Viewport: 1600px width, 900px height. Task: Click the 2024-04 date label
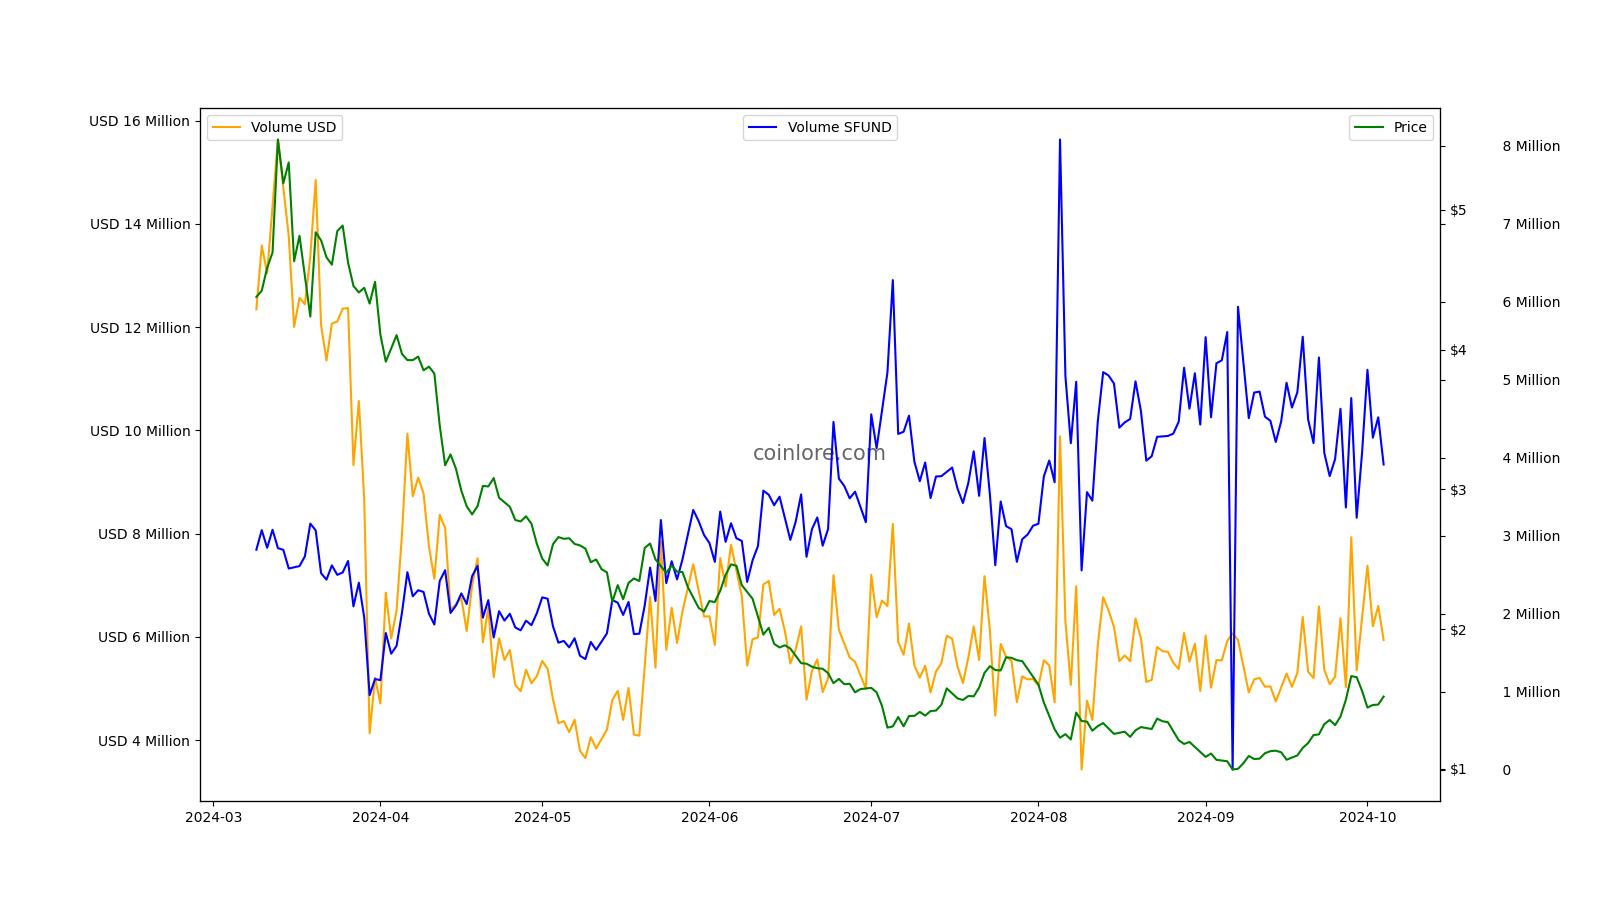380,817
